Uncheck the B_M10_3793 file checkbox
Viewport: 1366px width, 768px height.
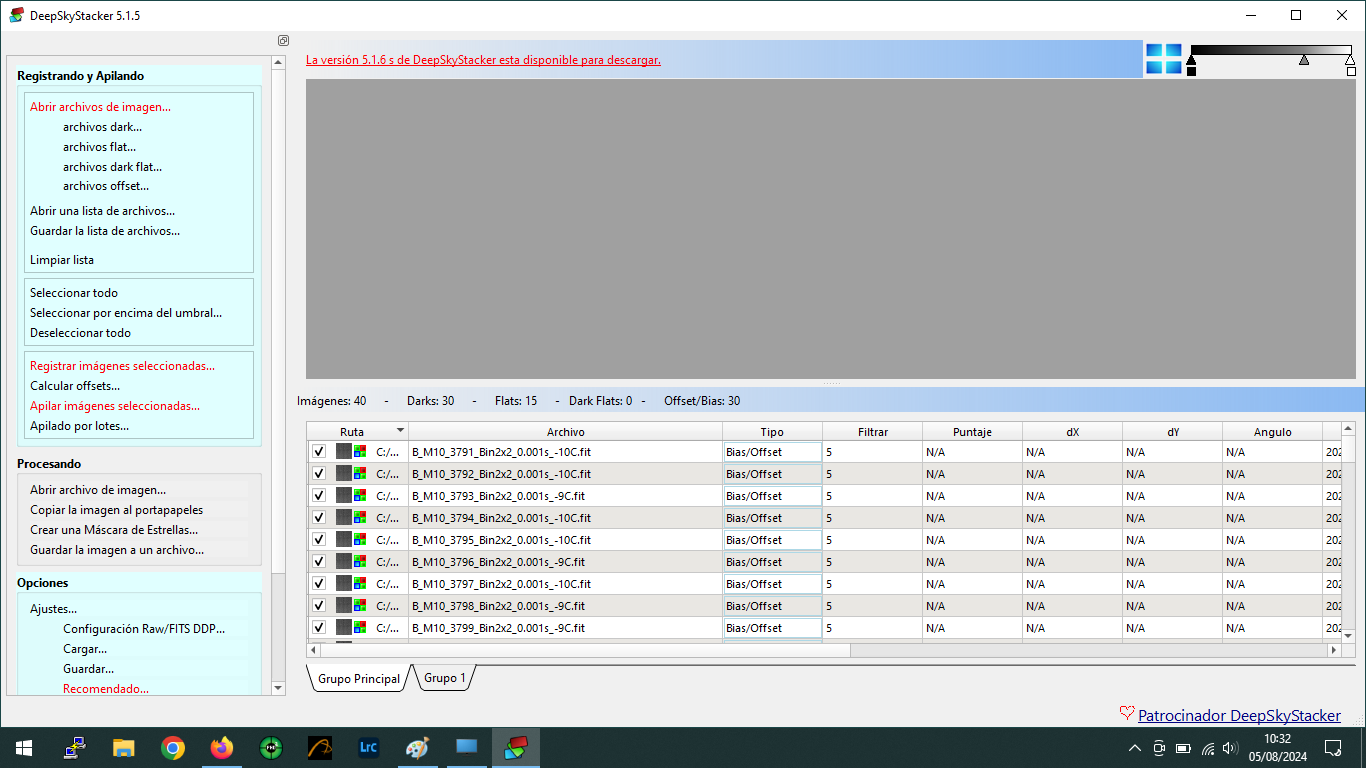point(319,495)
